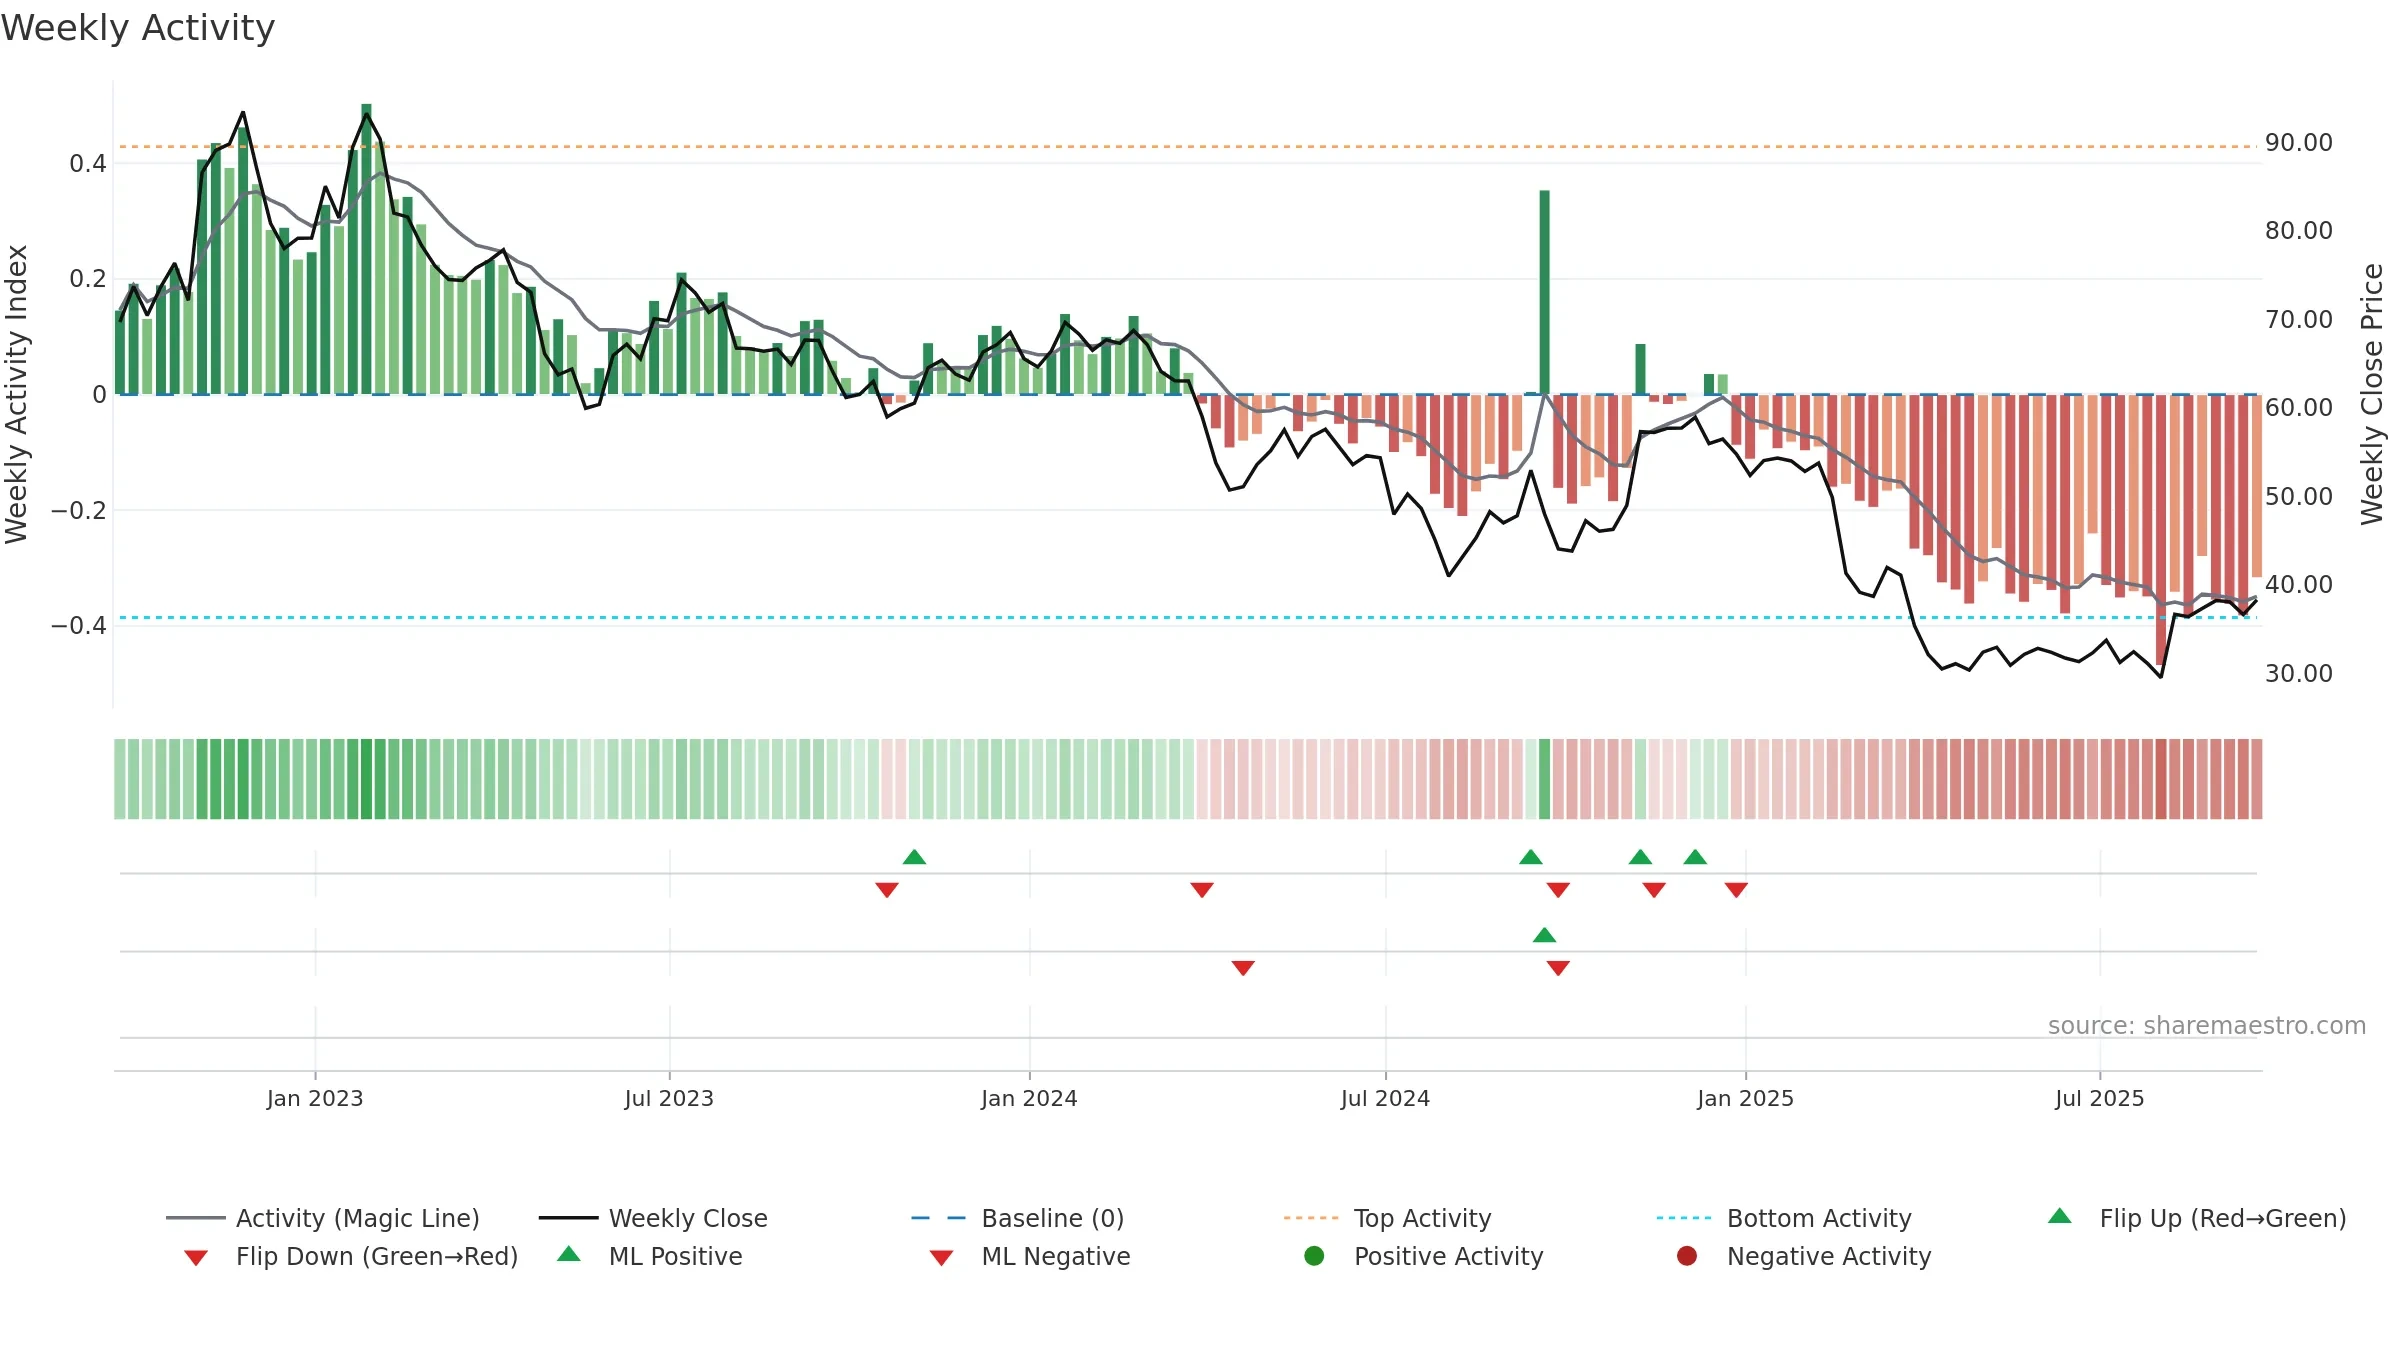
Task: Click the red Flip Down legend triangle
Action: [x=196, y=1258]
